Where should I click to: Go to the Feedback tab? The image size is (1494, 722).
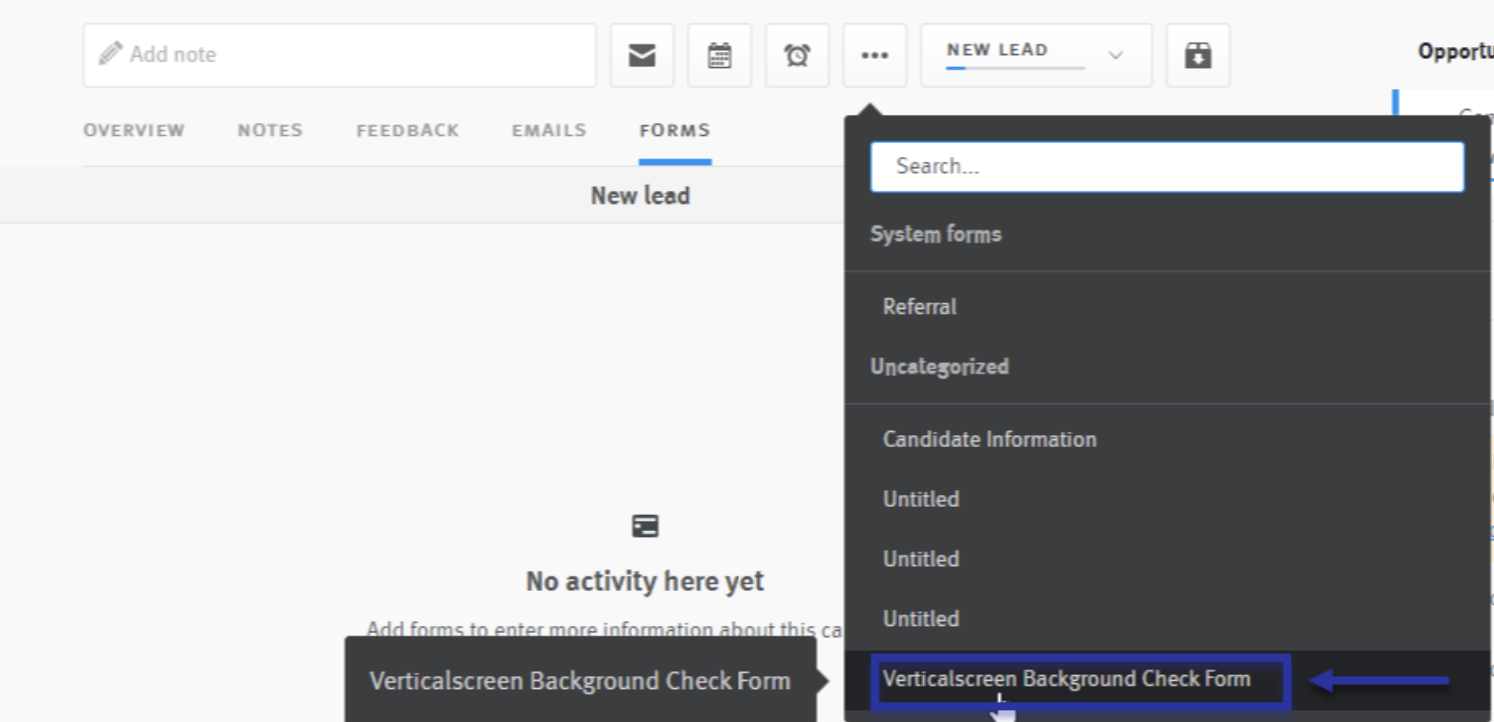point(407,130)
